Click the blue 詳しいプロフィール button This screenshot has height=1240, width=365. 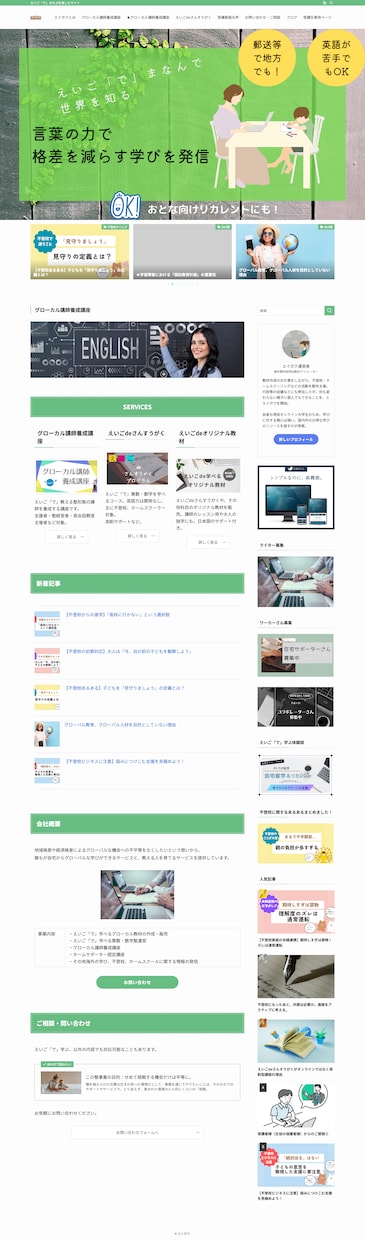pyautogui.click(x=296, y=438)
